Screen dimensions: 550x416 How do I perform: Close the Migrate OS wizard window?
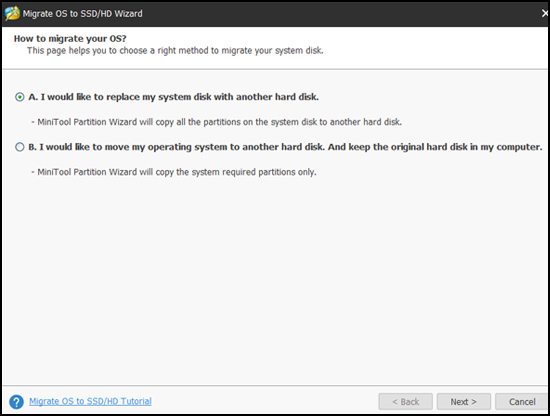(545, 13)
